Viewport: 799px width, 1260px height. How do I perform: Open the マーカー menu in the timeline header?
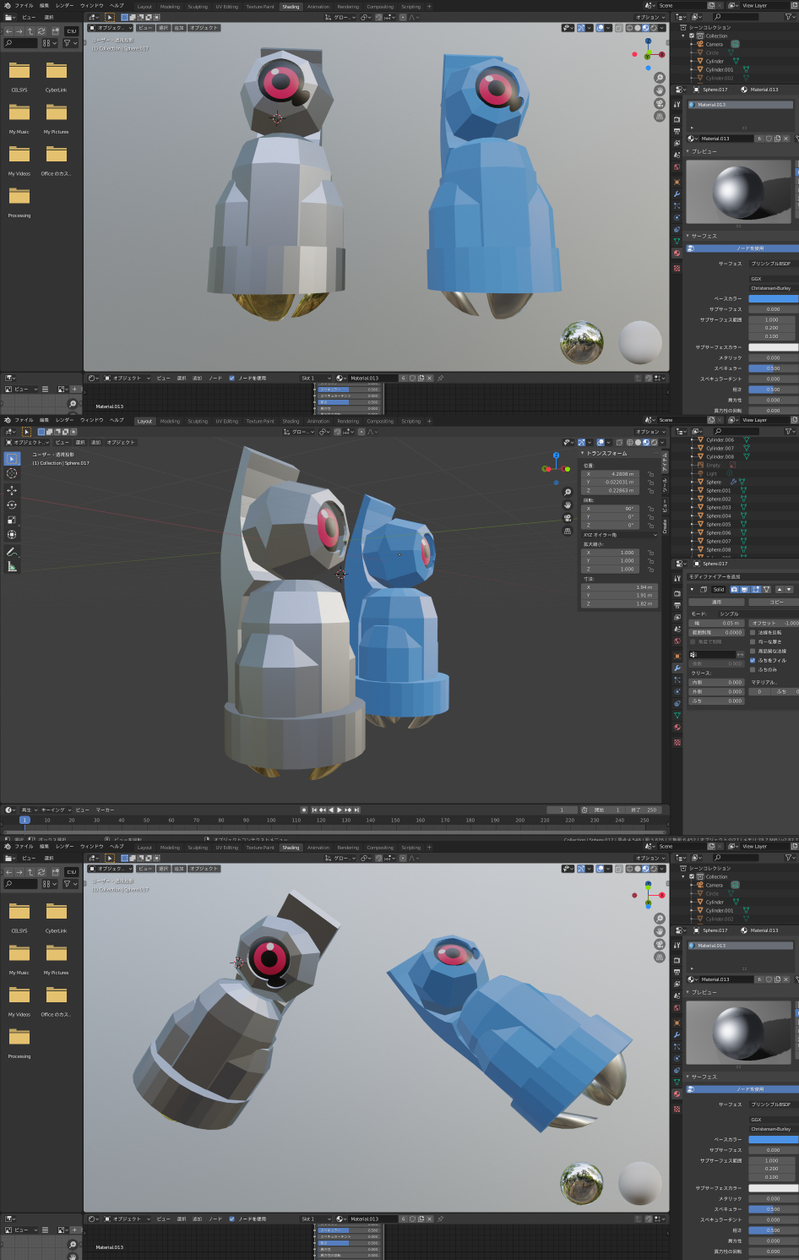105,810
